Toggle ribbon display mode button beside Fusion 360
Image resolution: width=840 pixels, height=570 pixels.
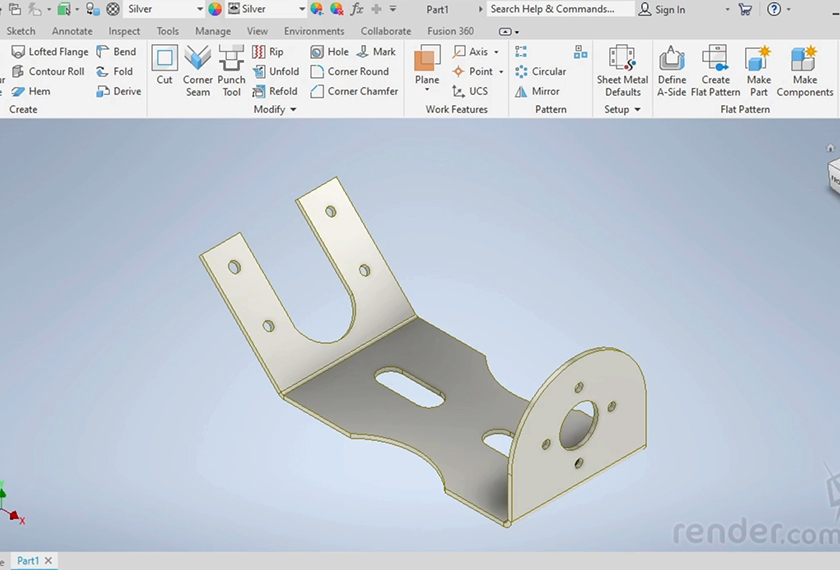click(x=506, y=32)
